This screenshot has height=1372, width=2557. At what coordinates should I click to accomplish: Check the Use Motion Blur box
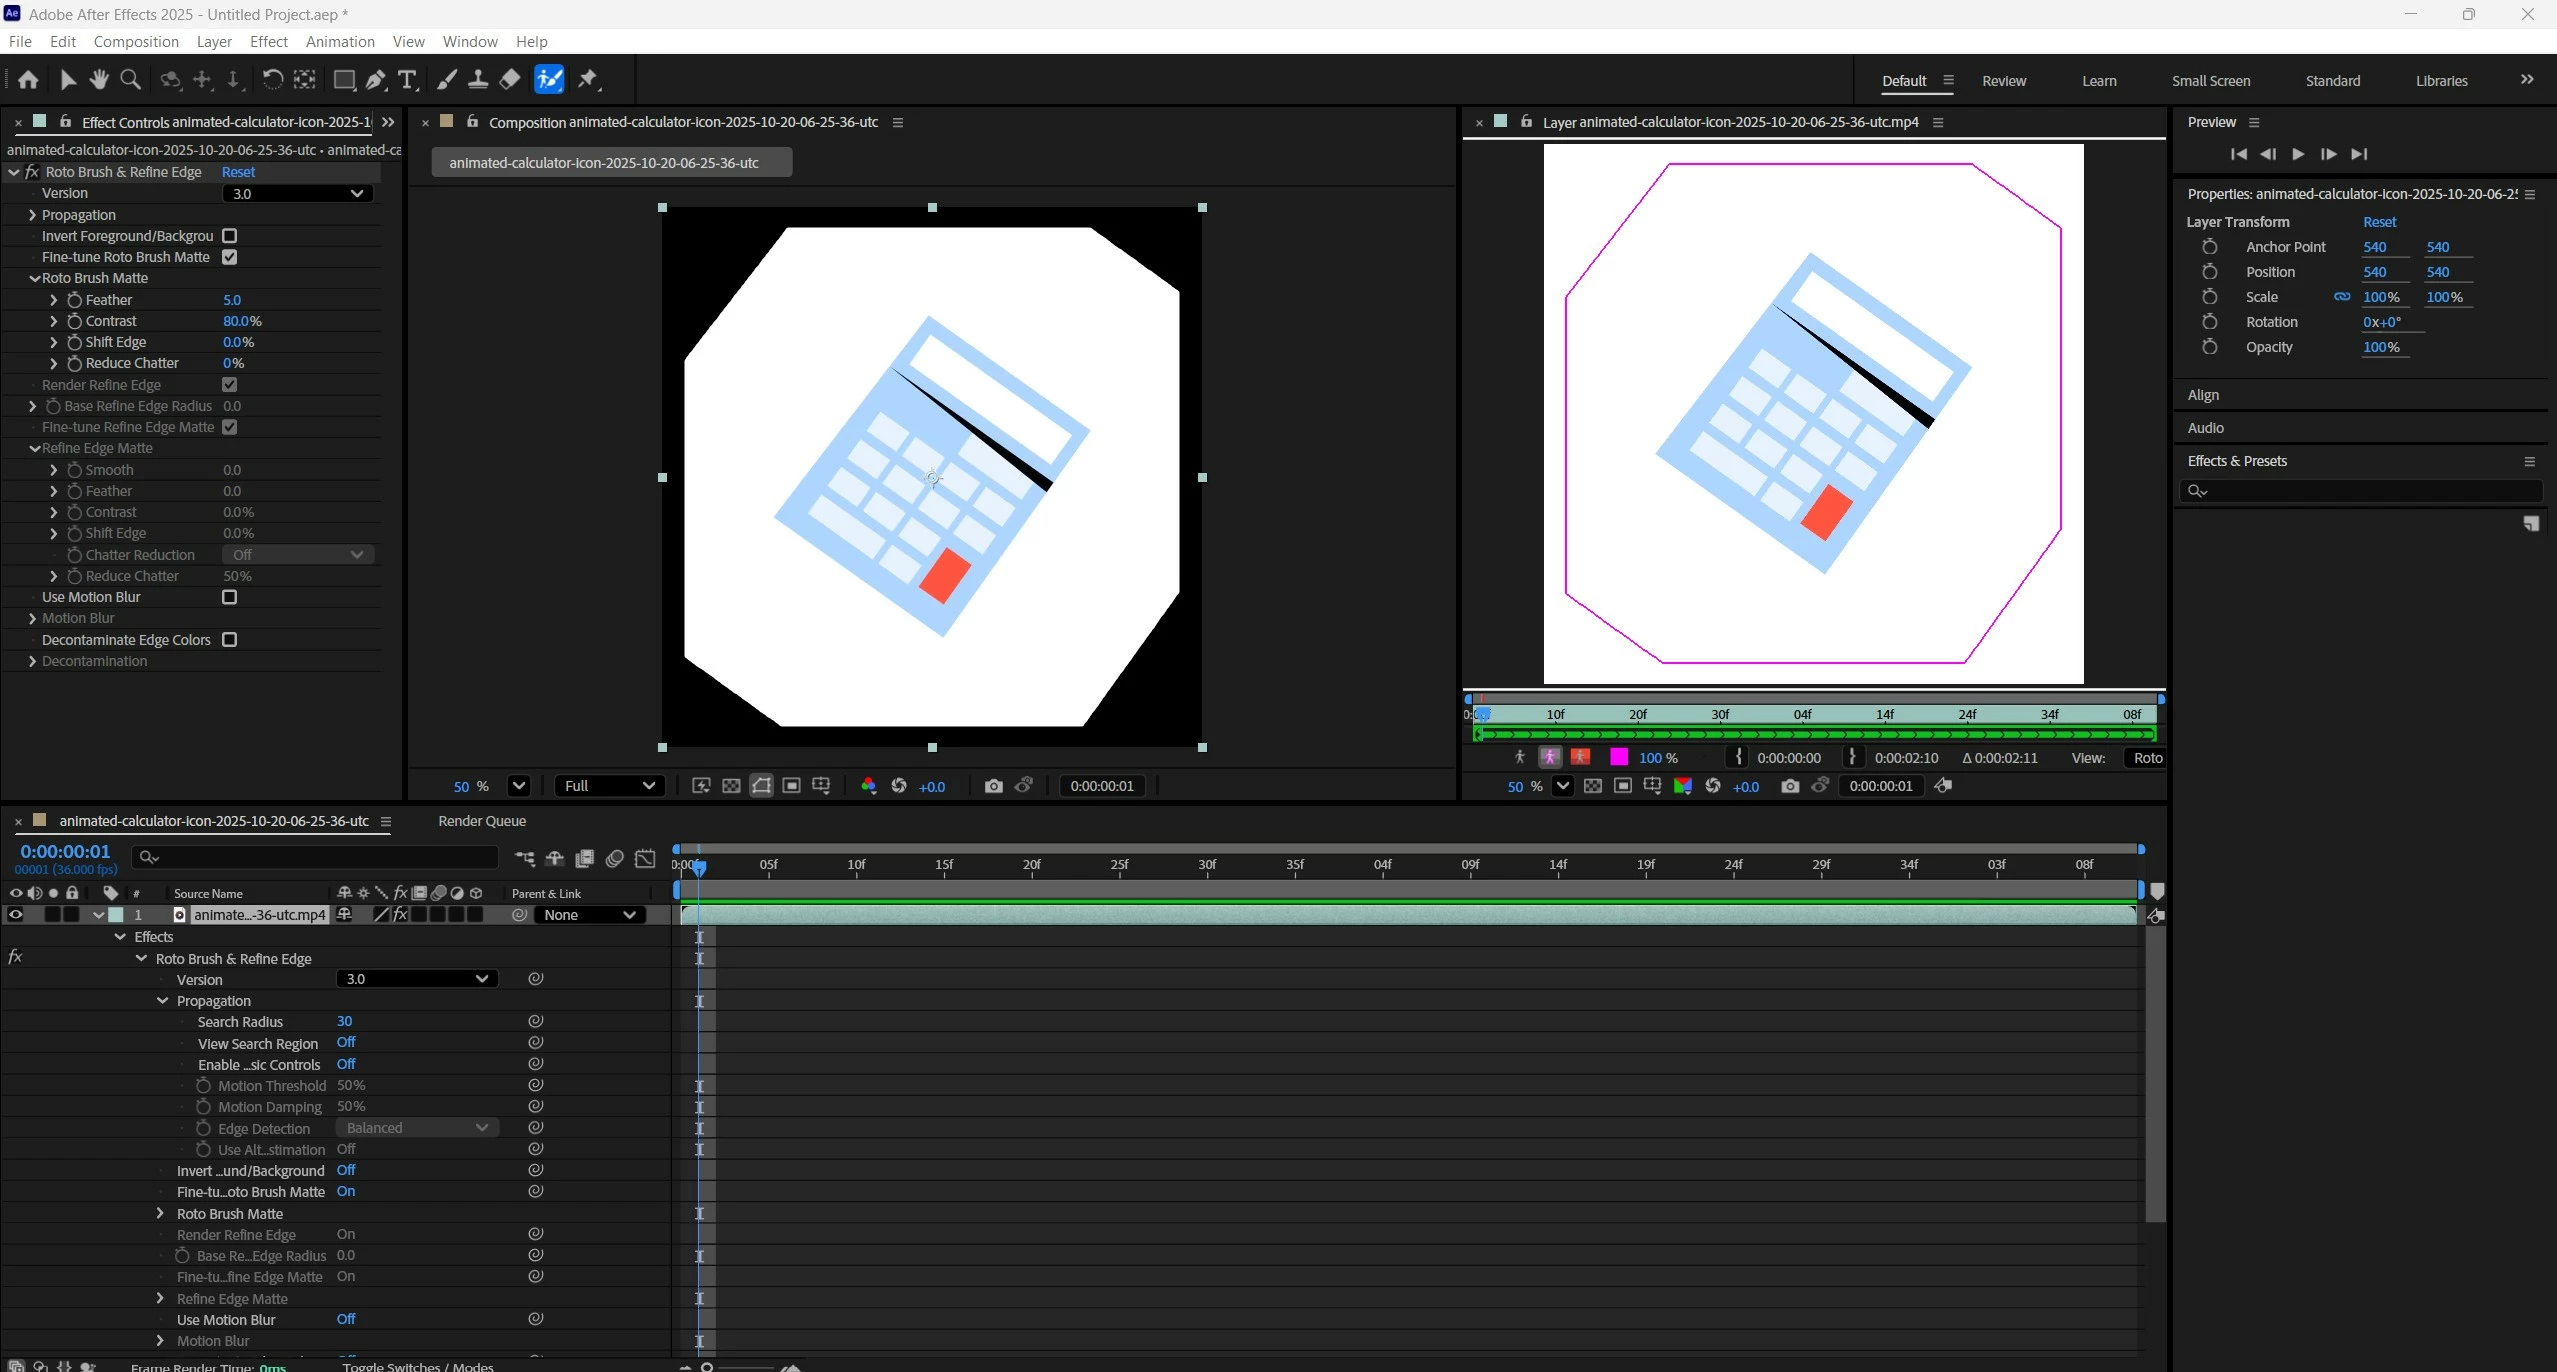(x=229, y=597)
